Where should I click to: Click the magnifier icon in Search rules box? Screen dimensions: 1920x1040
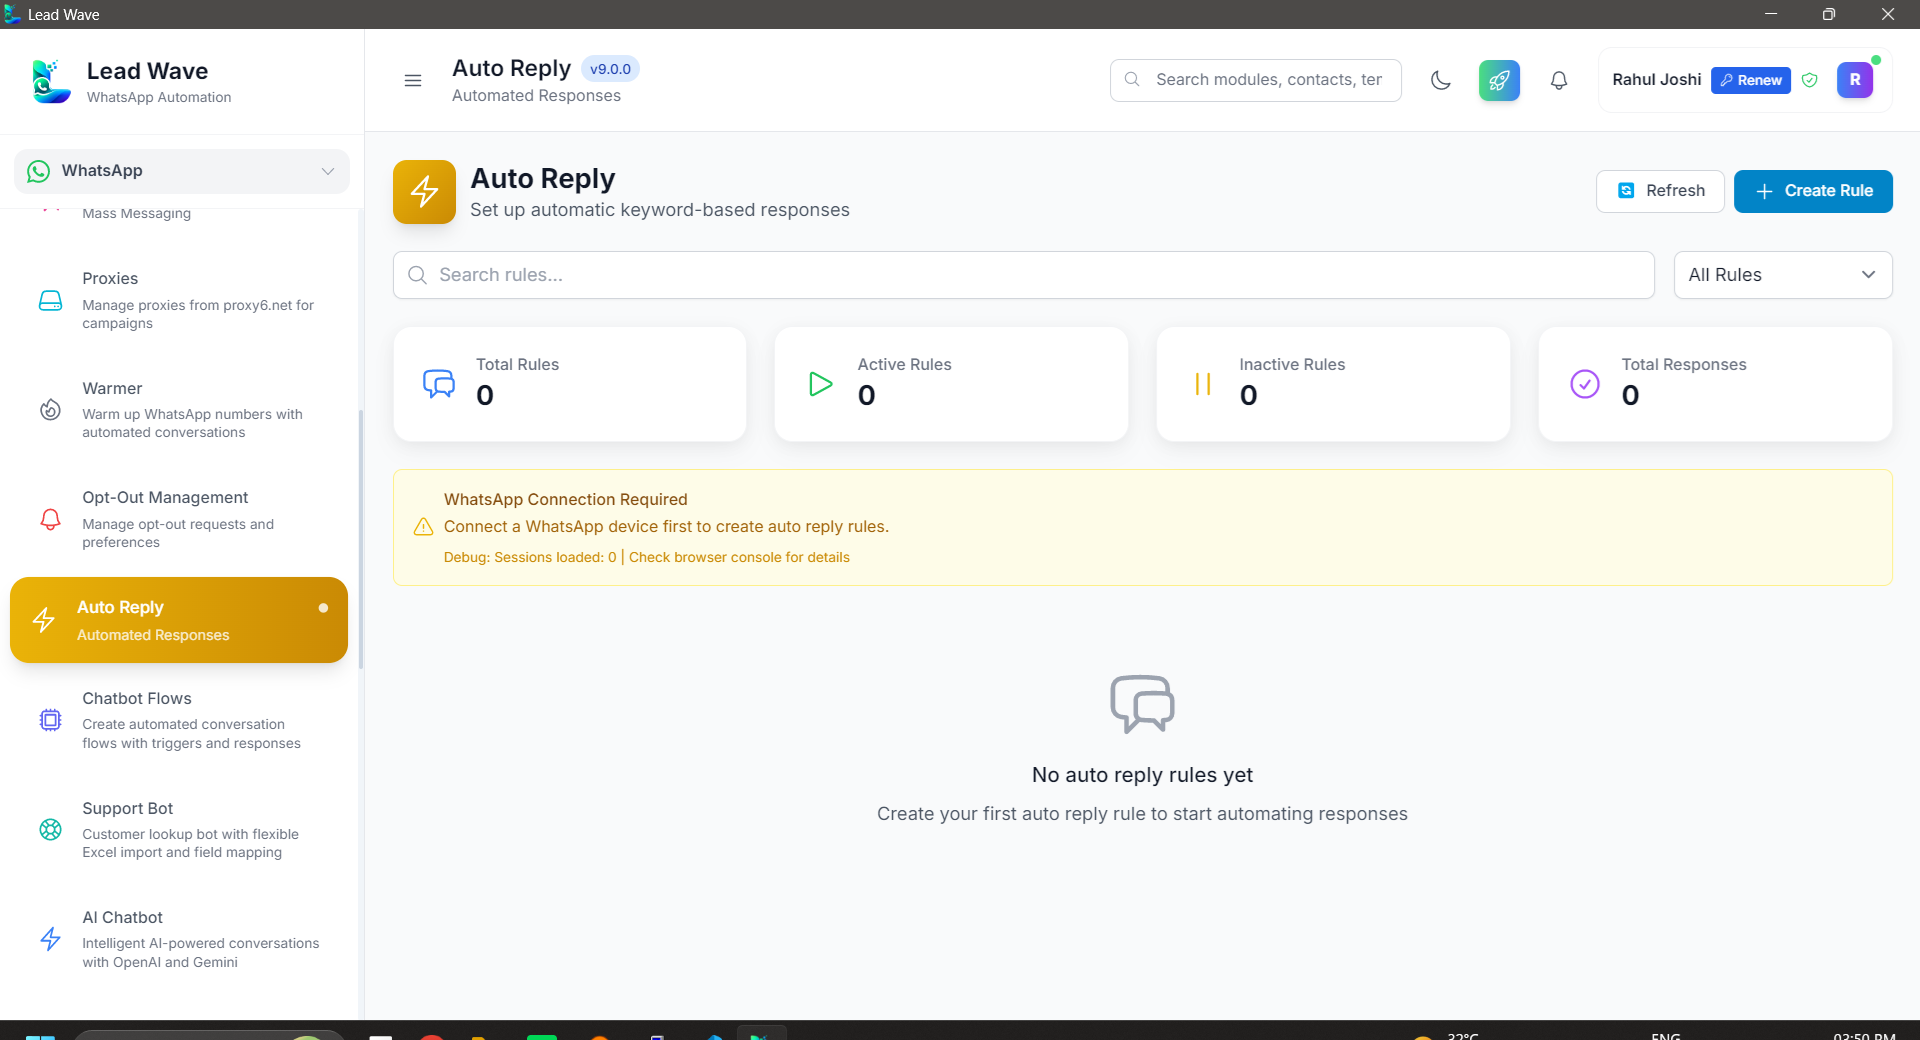418,275
